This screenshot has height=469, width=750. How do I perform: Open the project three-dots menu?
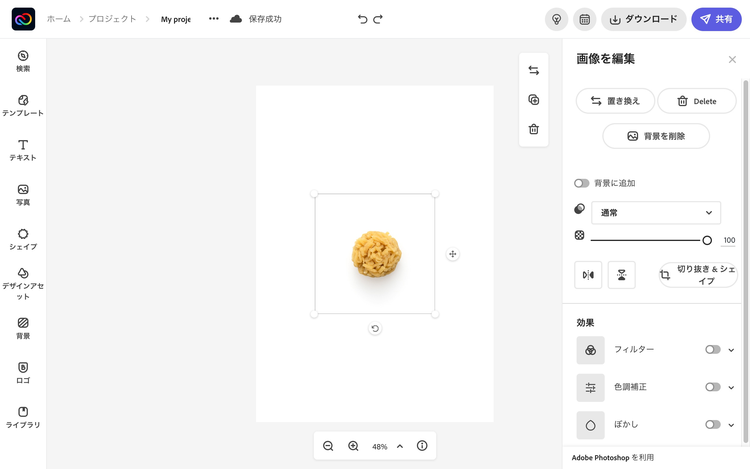[x=214, y=19]
